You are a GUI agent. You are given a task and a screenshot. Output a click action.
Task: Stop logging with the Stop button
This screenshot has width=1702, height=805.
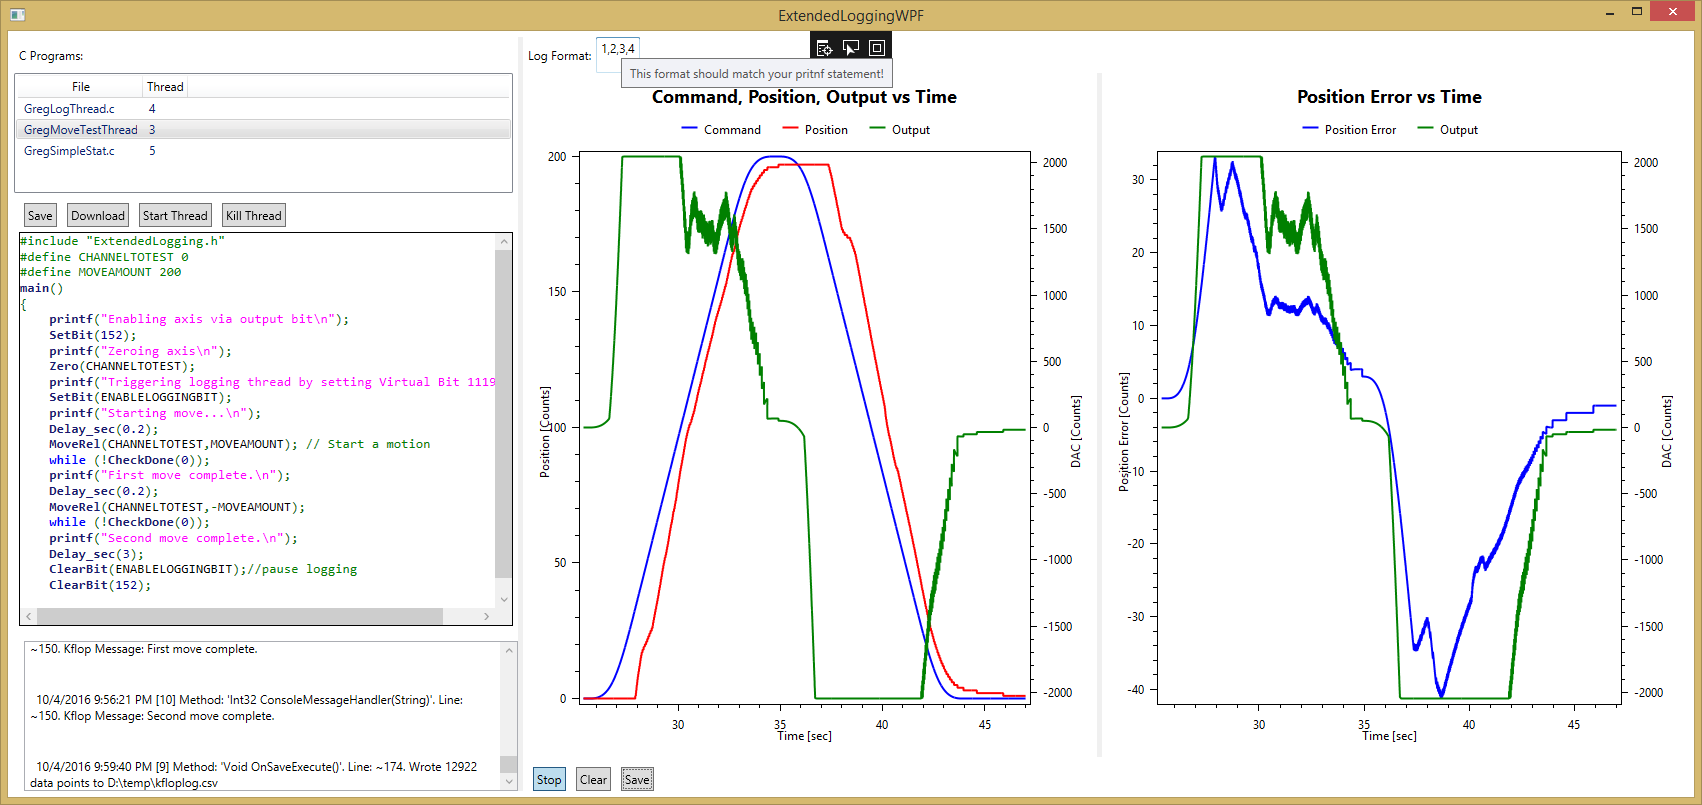click(x=549, y=780)
